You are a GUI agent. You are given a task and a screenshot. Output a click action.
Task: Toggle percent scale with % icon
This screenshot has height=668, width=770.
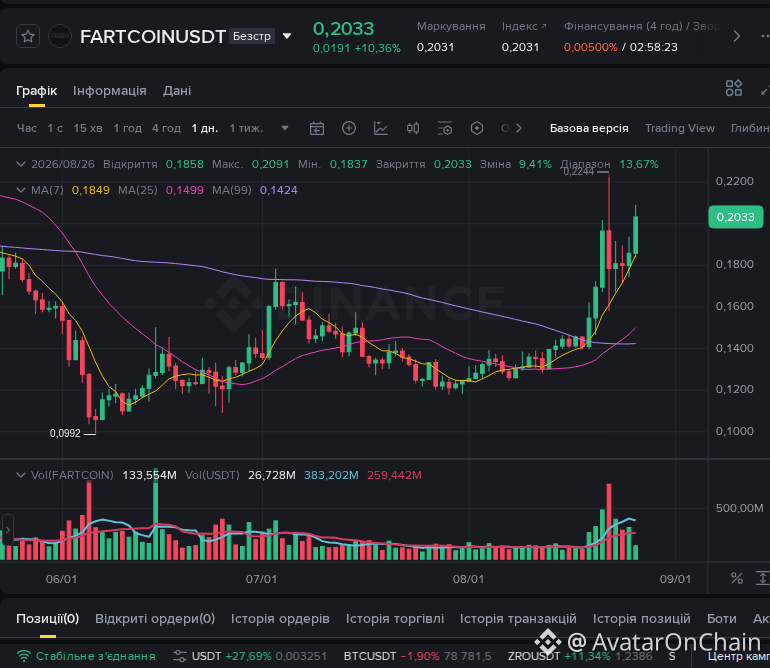pyautogui.click(x=737, y=579)
